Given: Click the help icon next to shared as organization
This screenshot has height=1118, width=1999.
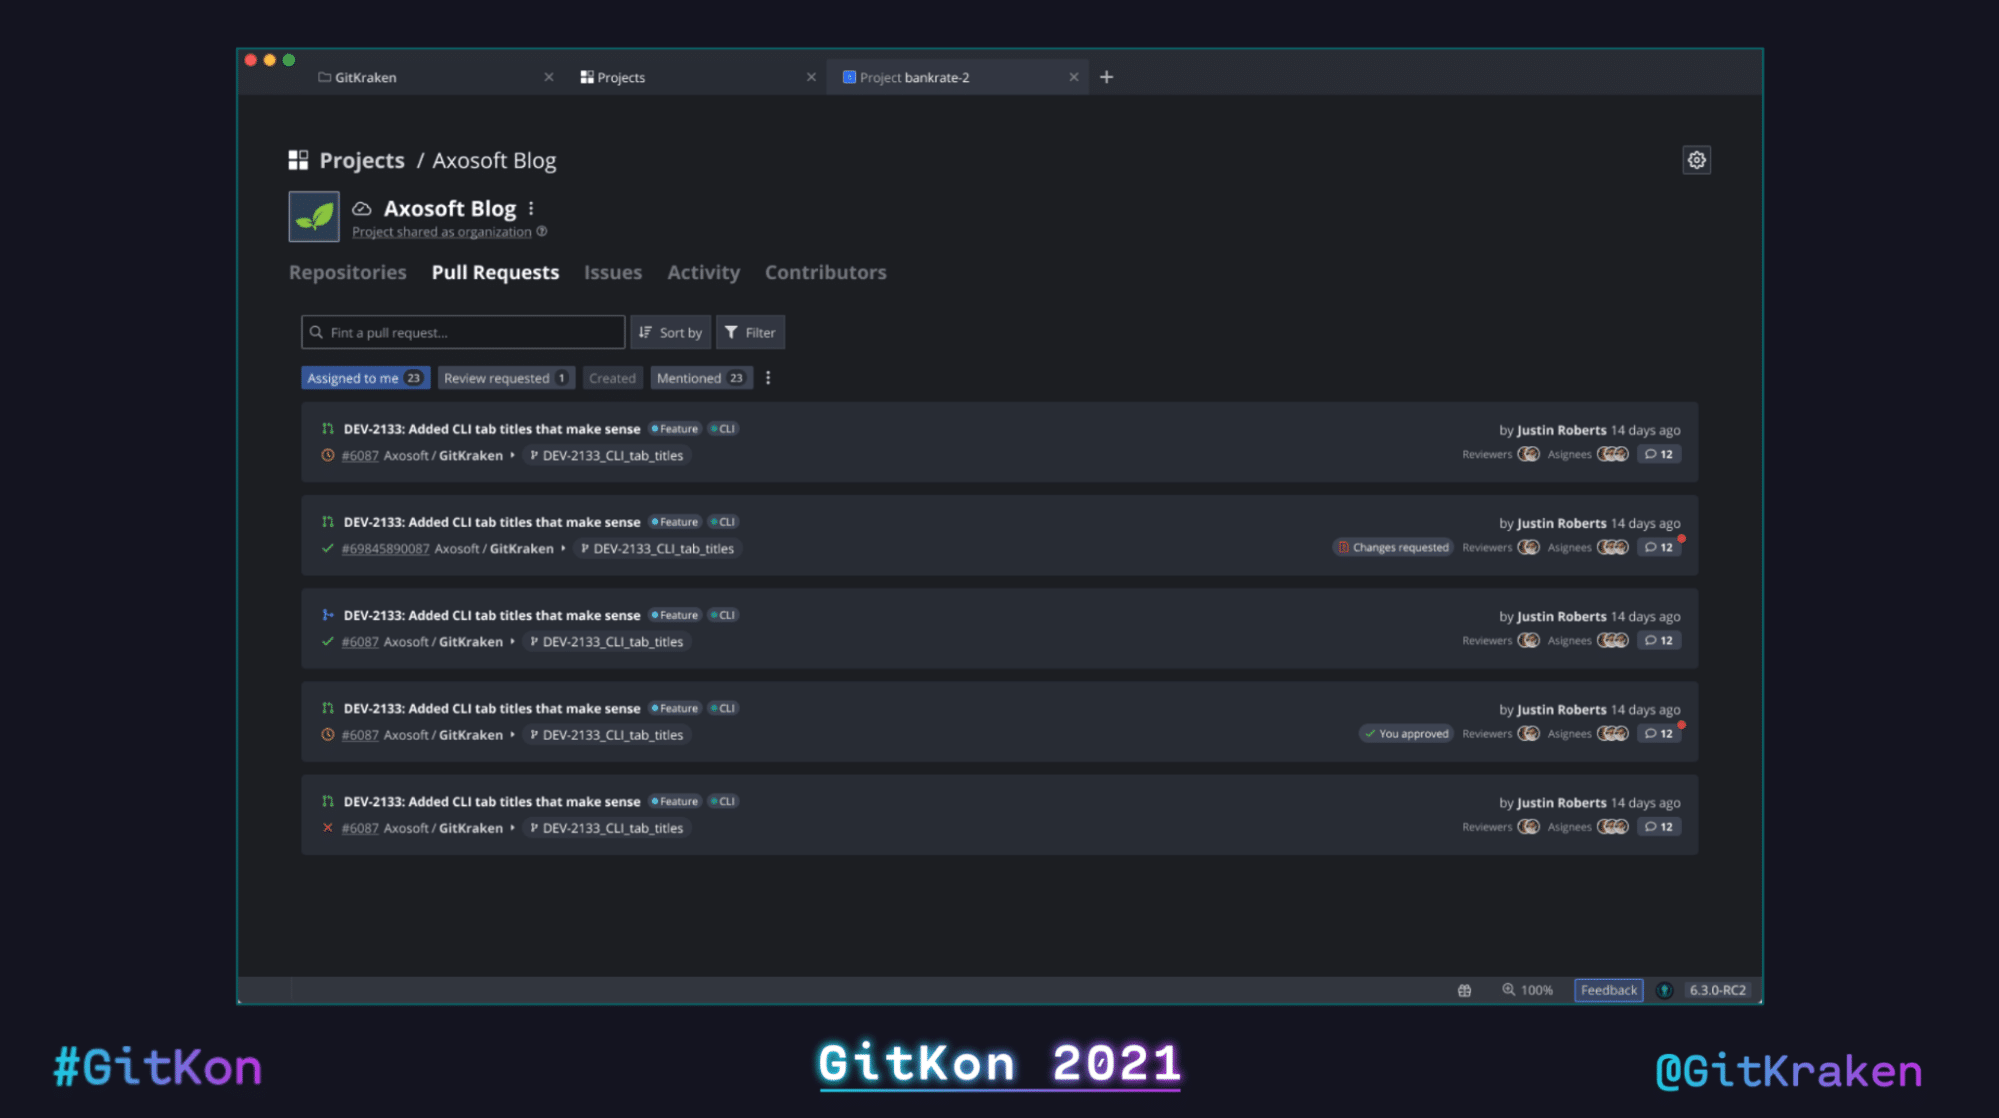Looking at the screenshot, I should pos(542,231).
